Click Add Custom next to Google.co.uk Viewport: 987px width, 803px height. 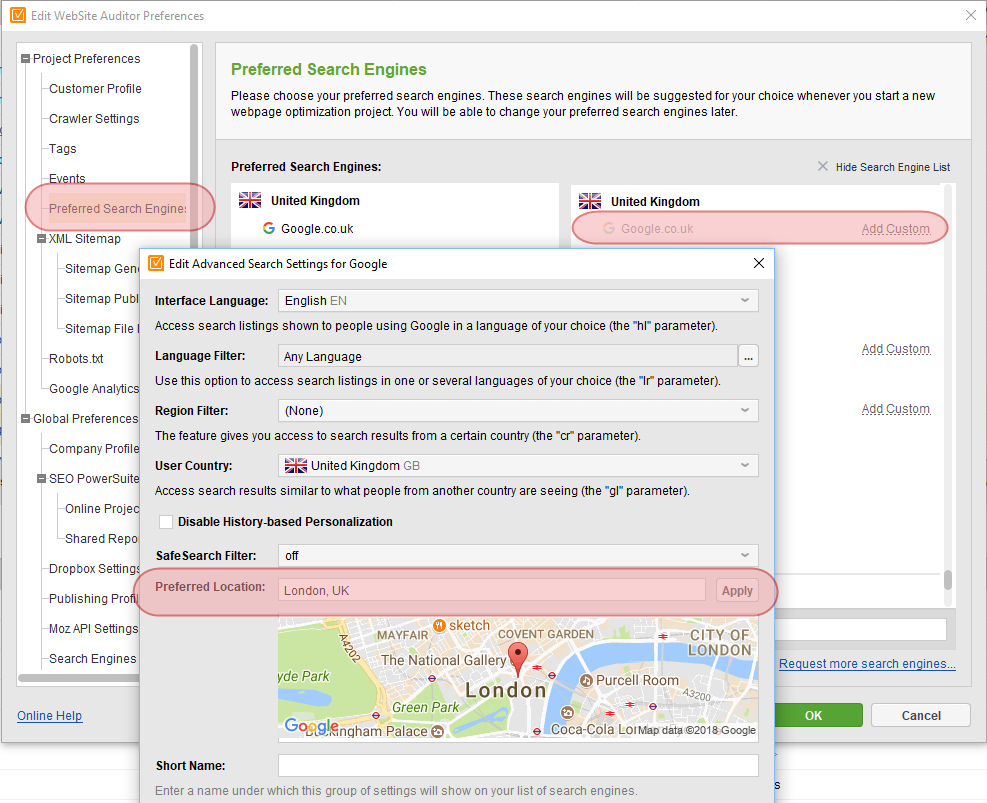click(x=895, y=228)
